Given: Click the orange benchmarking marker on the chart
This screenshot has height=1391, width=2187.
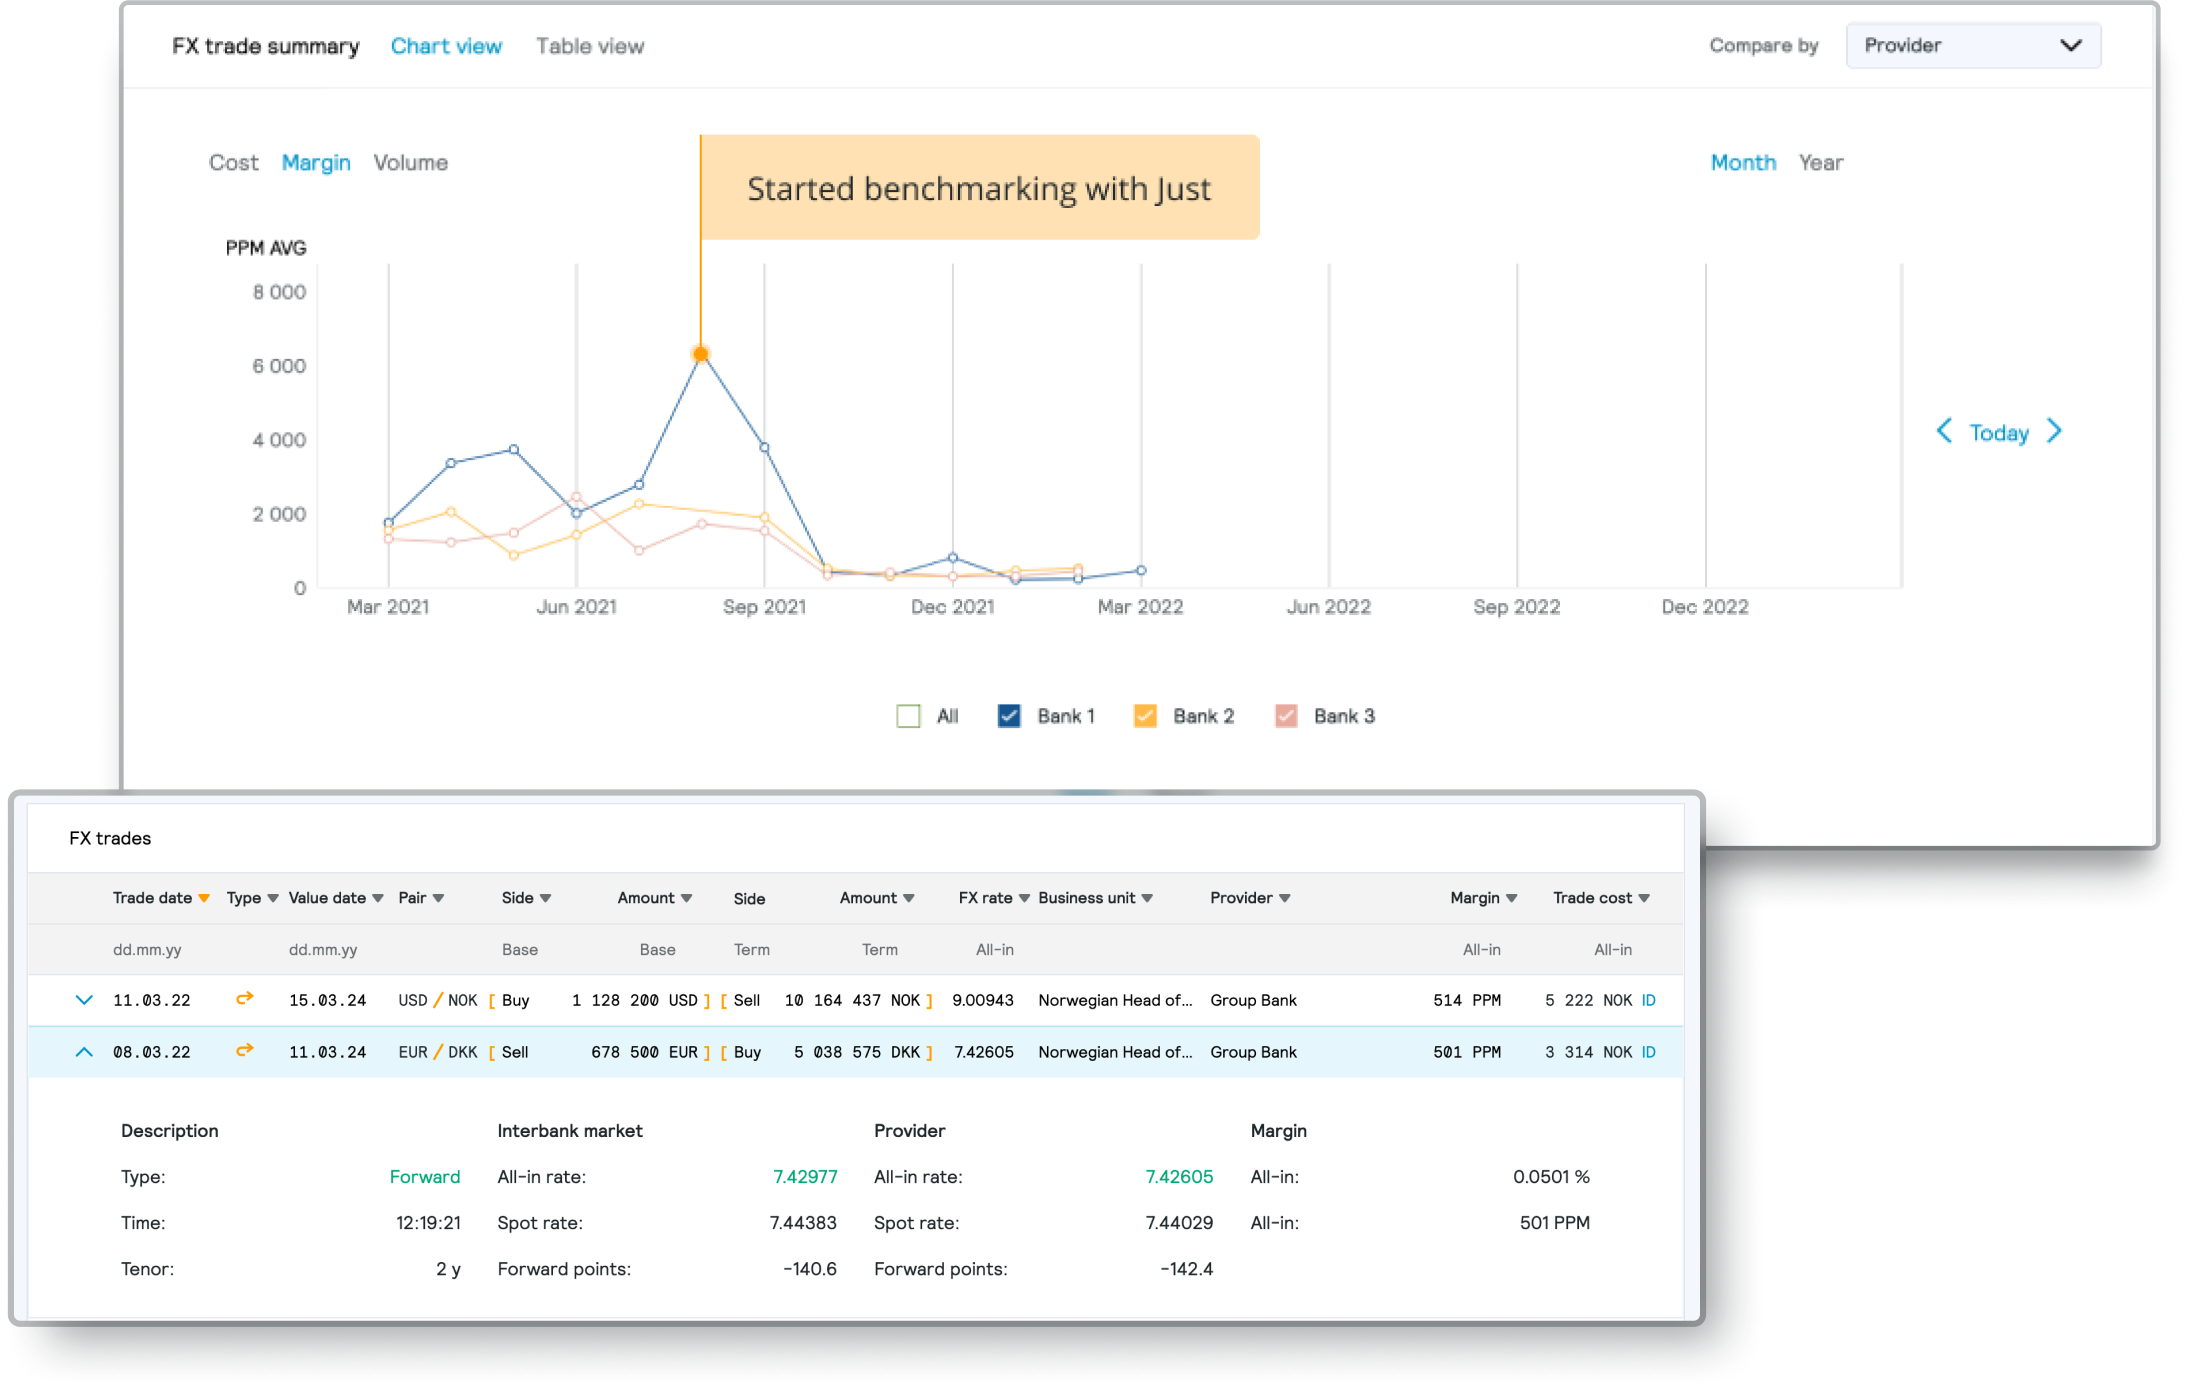Looking at the screenshot, I should pos(700,353).
